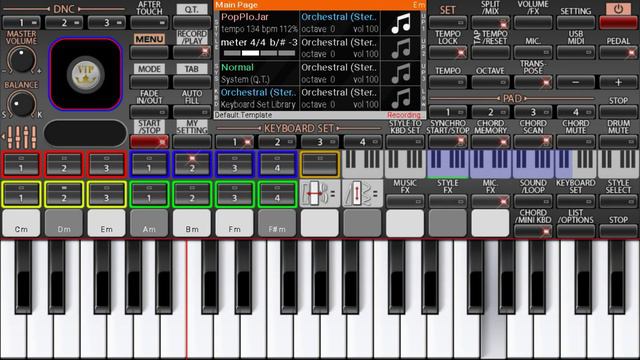Open the List/Options button
This screenshot has height=360, width=640.
pos(576,231)
